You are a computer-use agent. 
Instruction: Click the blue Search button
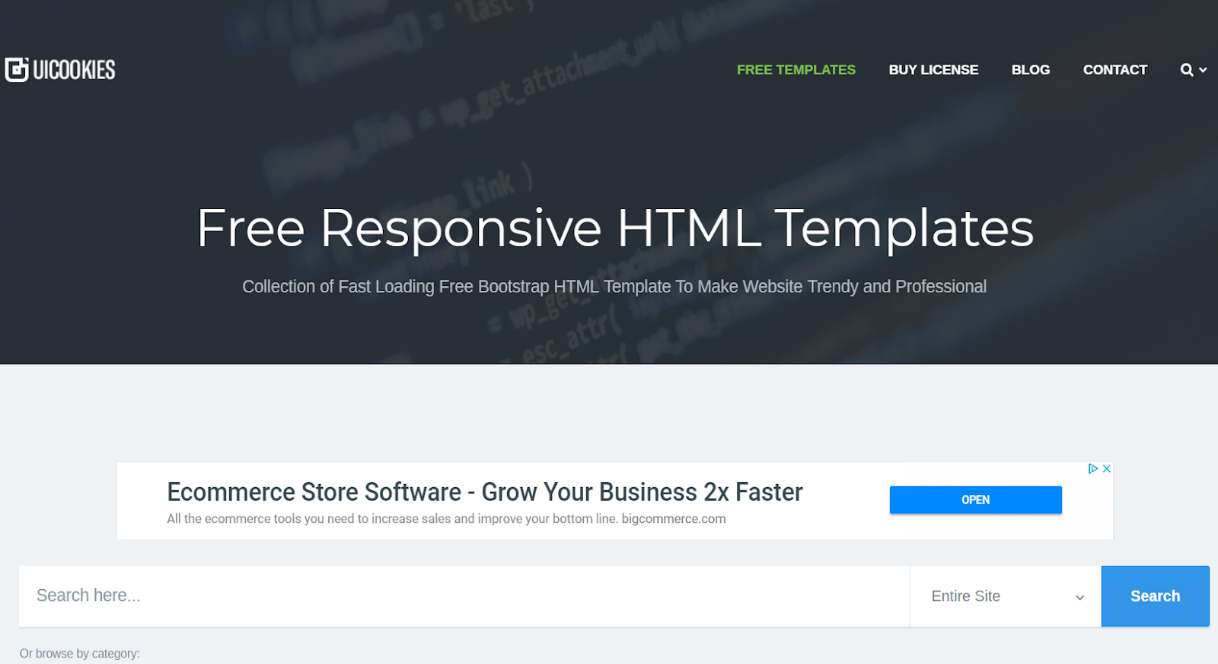tap(1155, 596)
